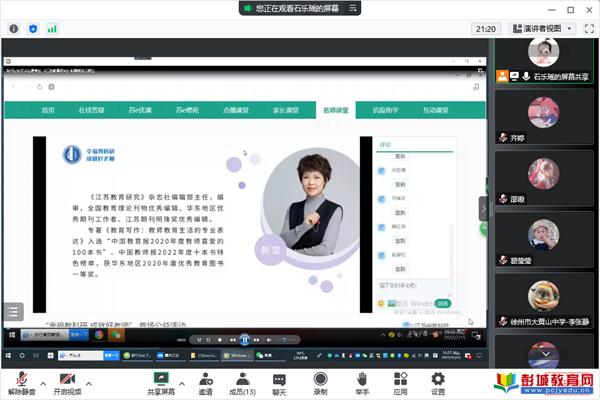Click the 21:20 meeting timer
The width and height of the screenshot is (600, 400).
click(x=486, y=29)
